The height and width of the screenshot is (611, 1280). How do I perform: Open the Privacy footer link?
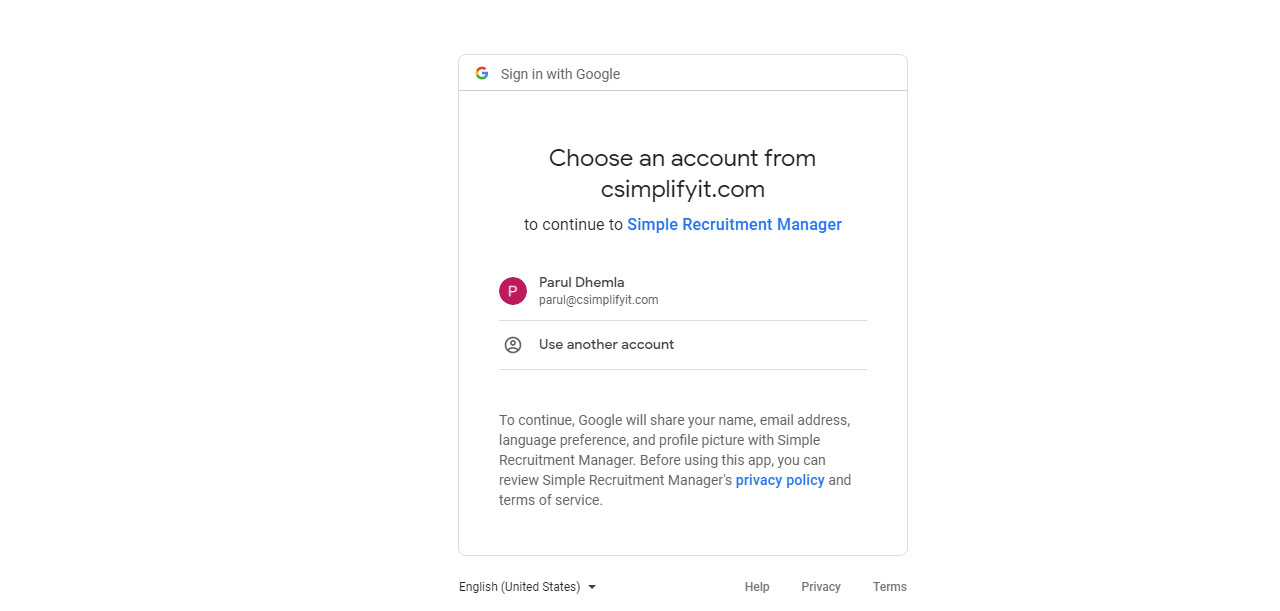coord(821,587)
